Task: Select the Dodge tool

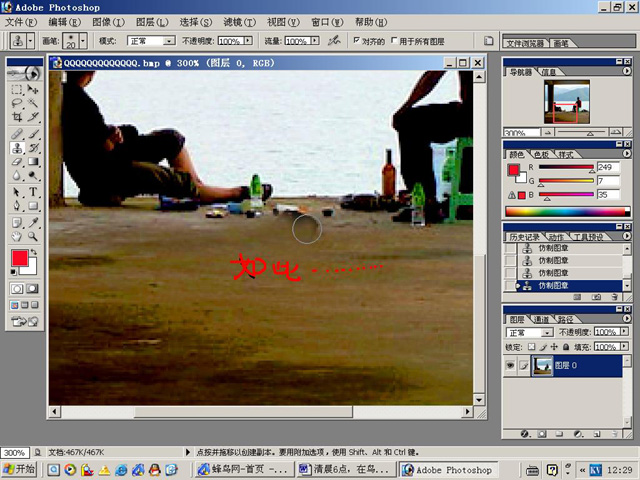Action: [x=33, y=176]
